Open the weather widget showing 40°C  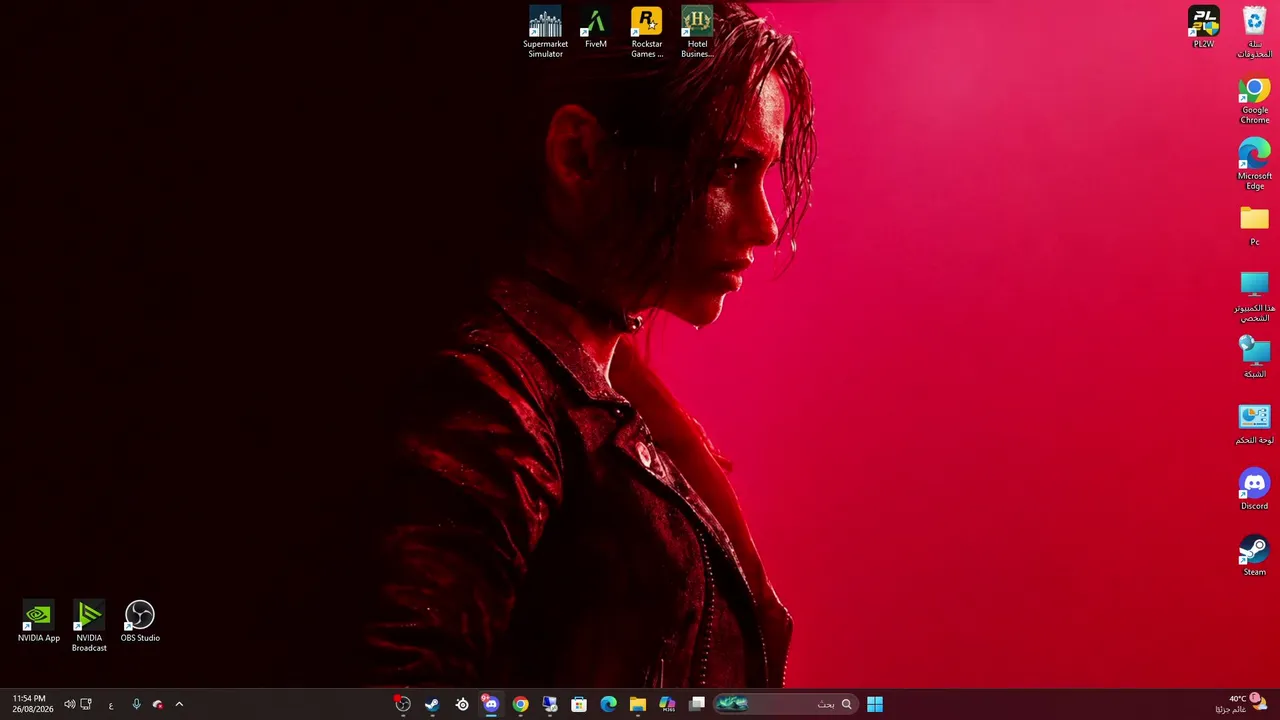pos(1240,704)
